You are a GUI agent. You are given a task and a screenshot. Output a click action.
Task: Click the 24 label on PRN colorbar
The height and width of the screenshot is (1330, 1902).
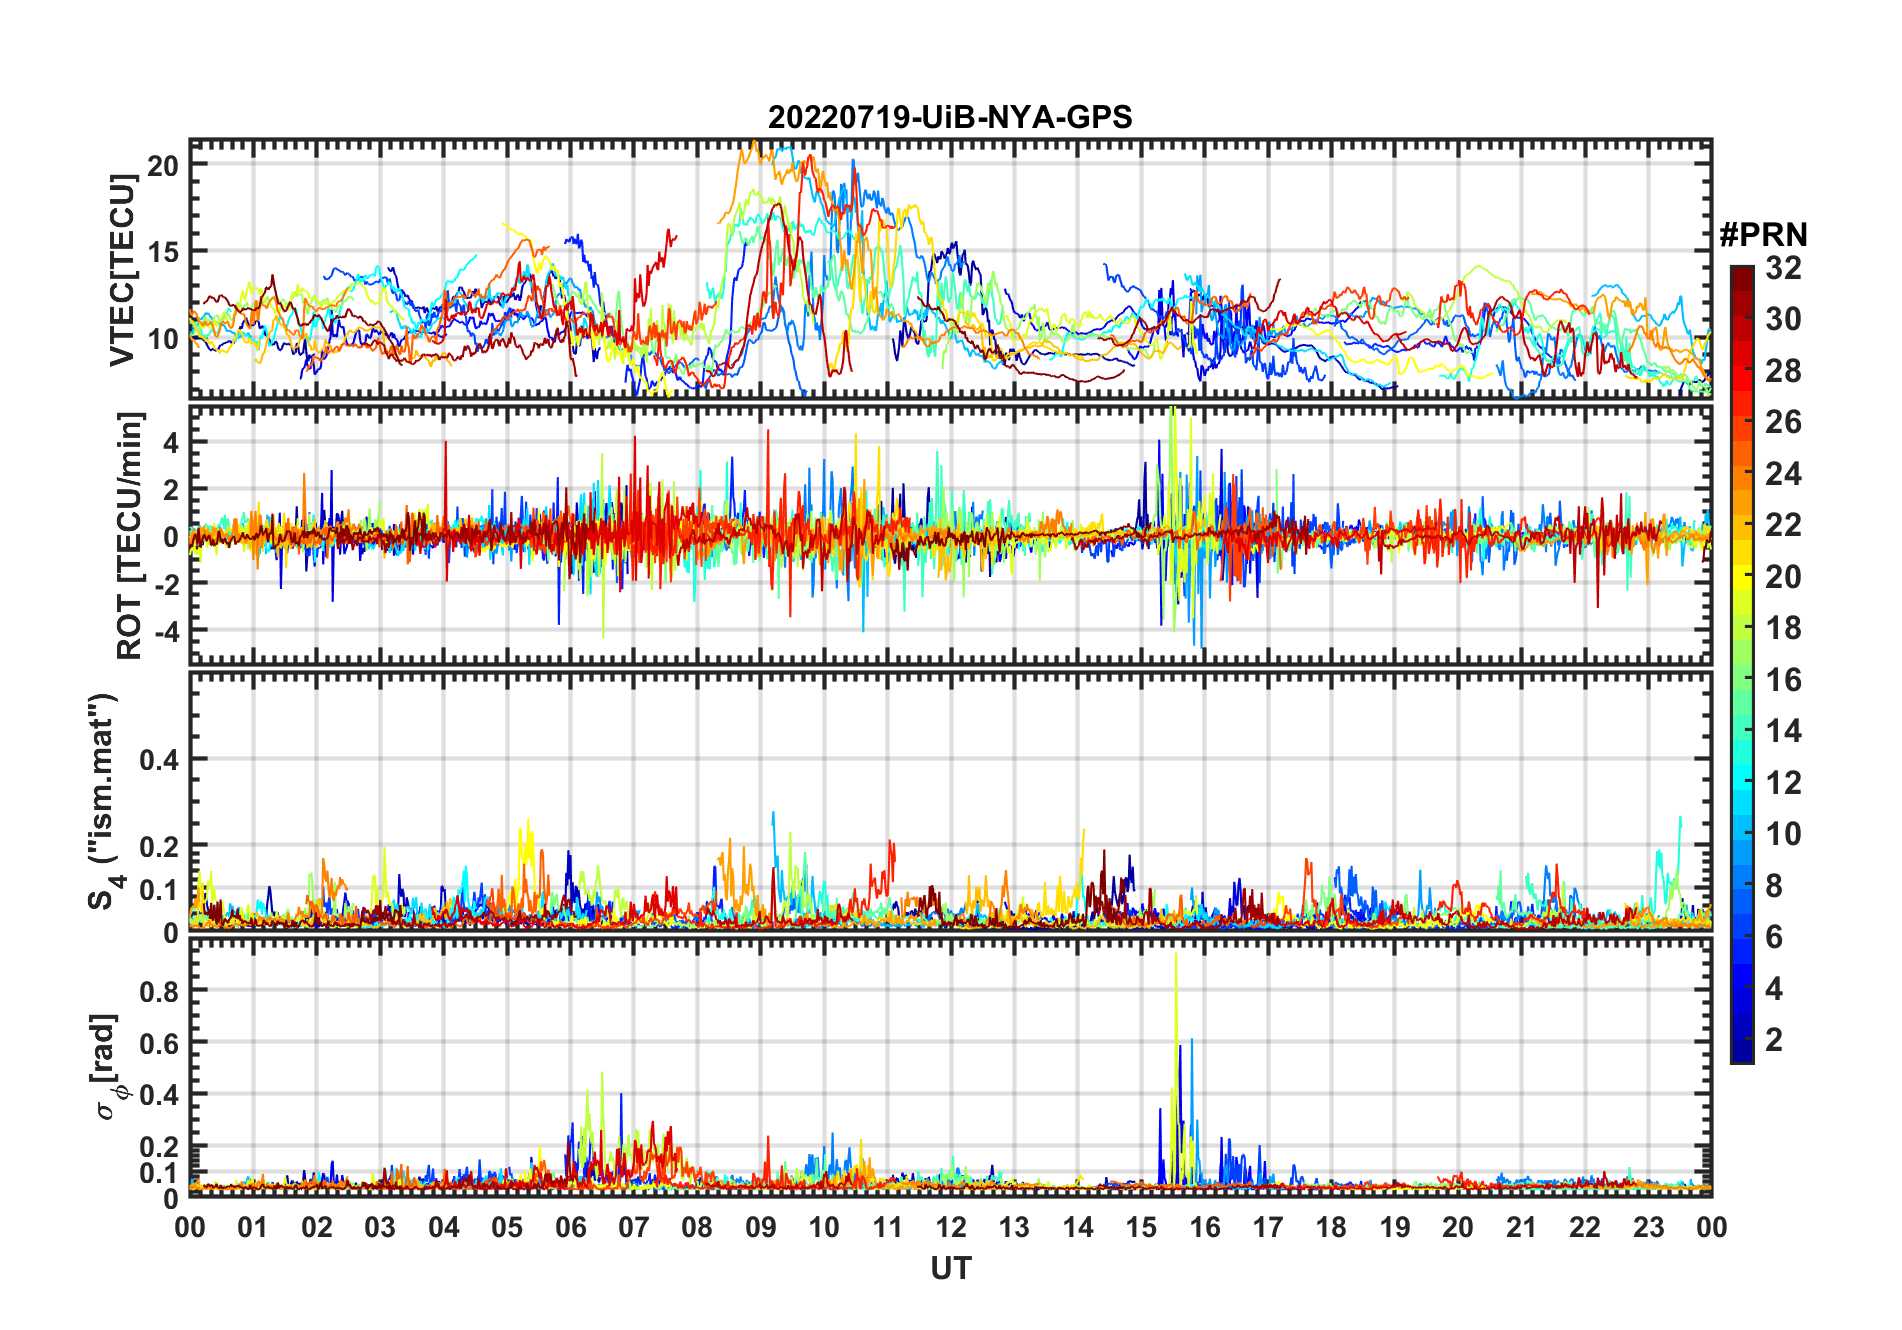(1784, 474)
